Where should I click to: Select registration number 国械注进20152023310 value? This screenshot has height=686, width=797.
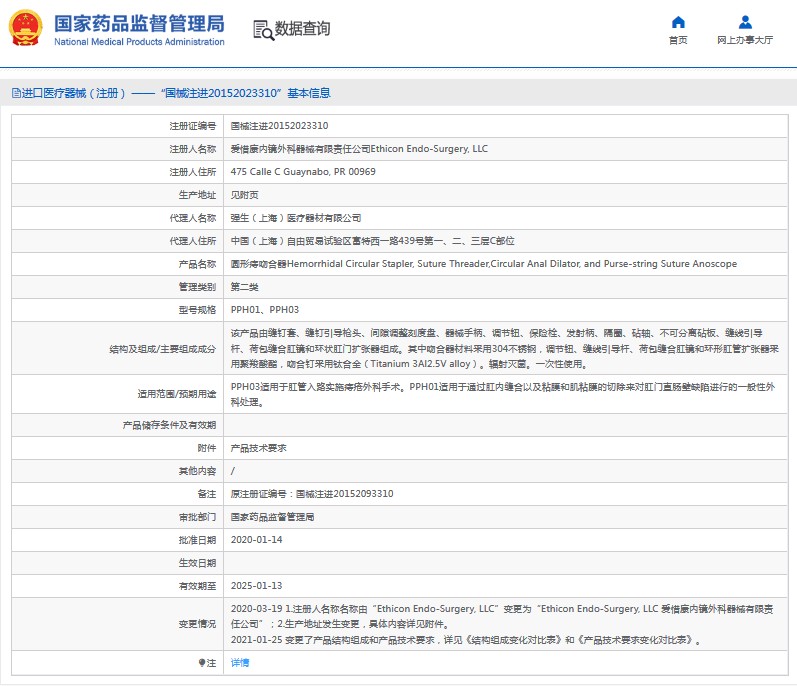pyautogui.click(x=279, y=126)
